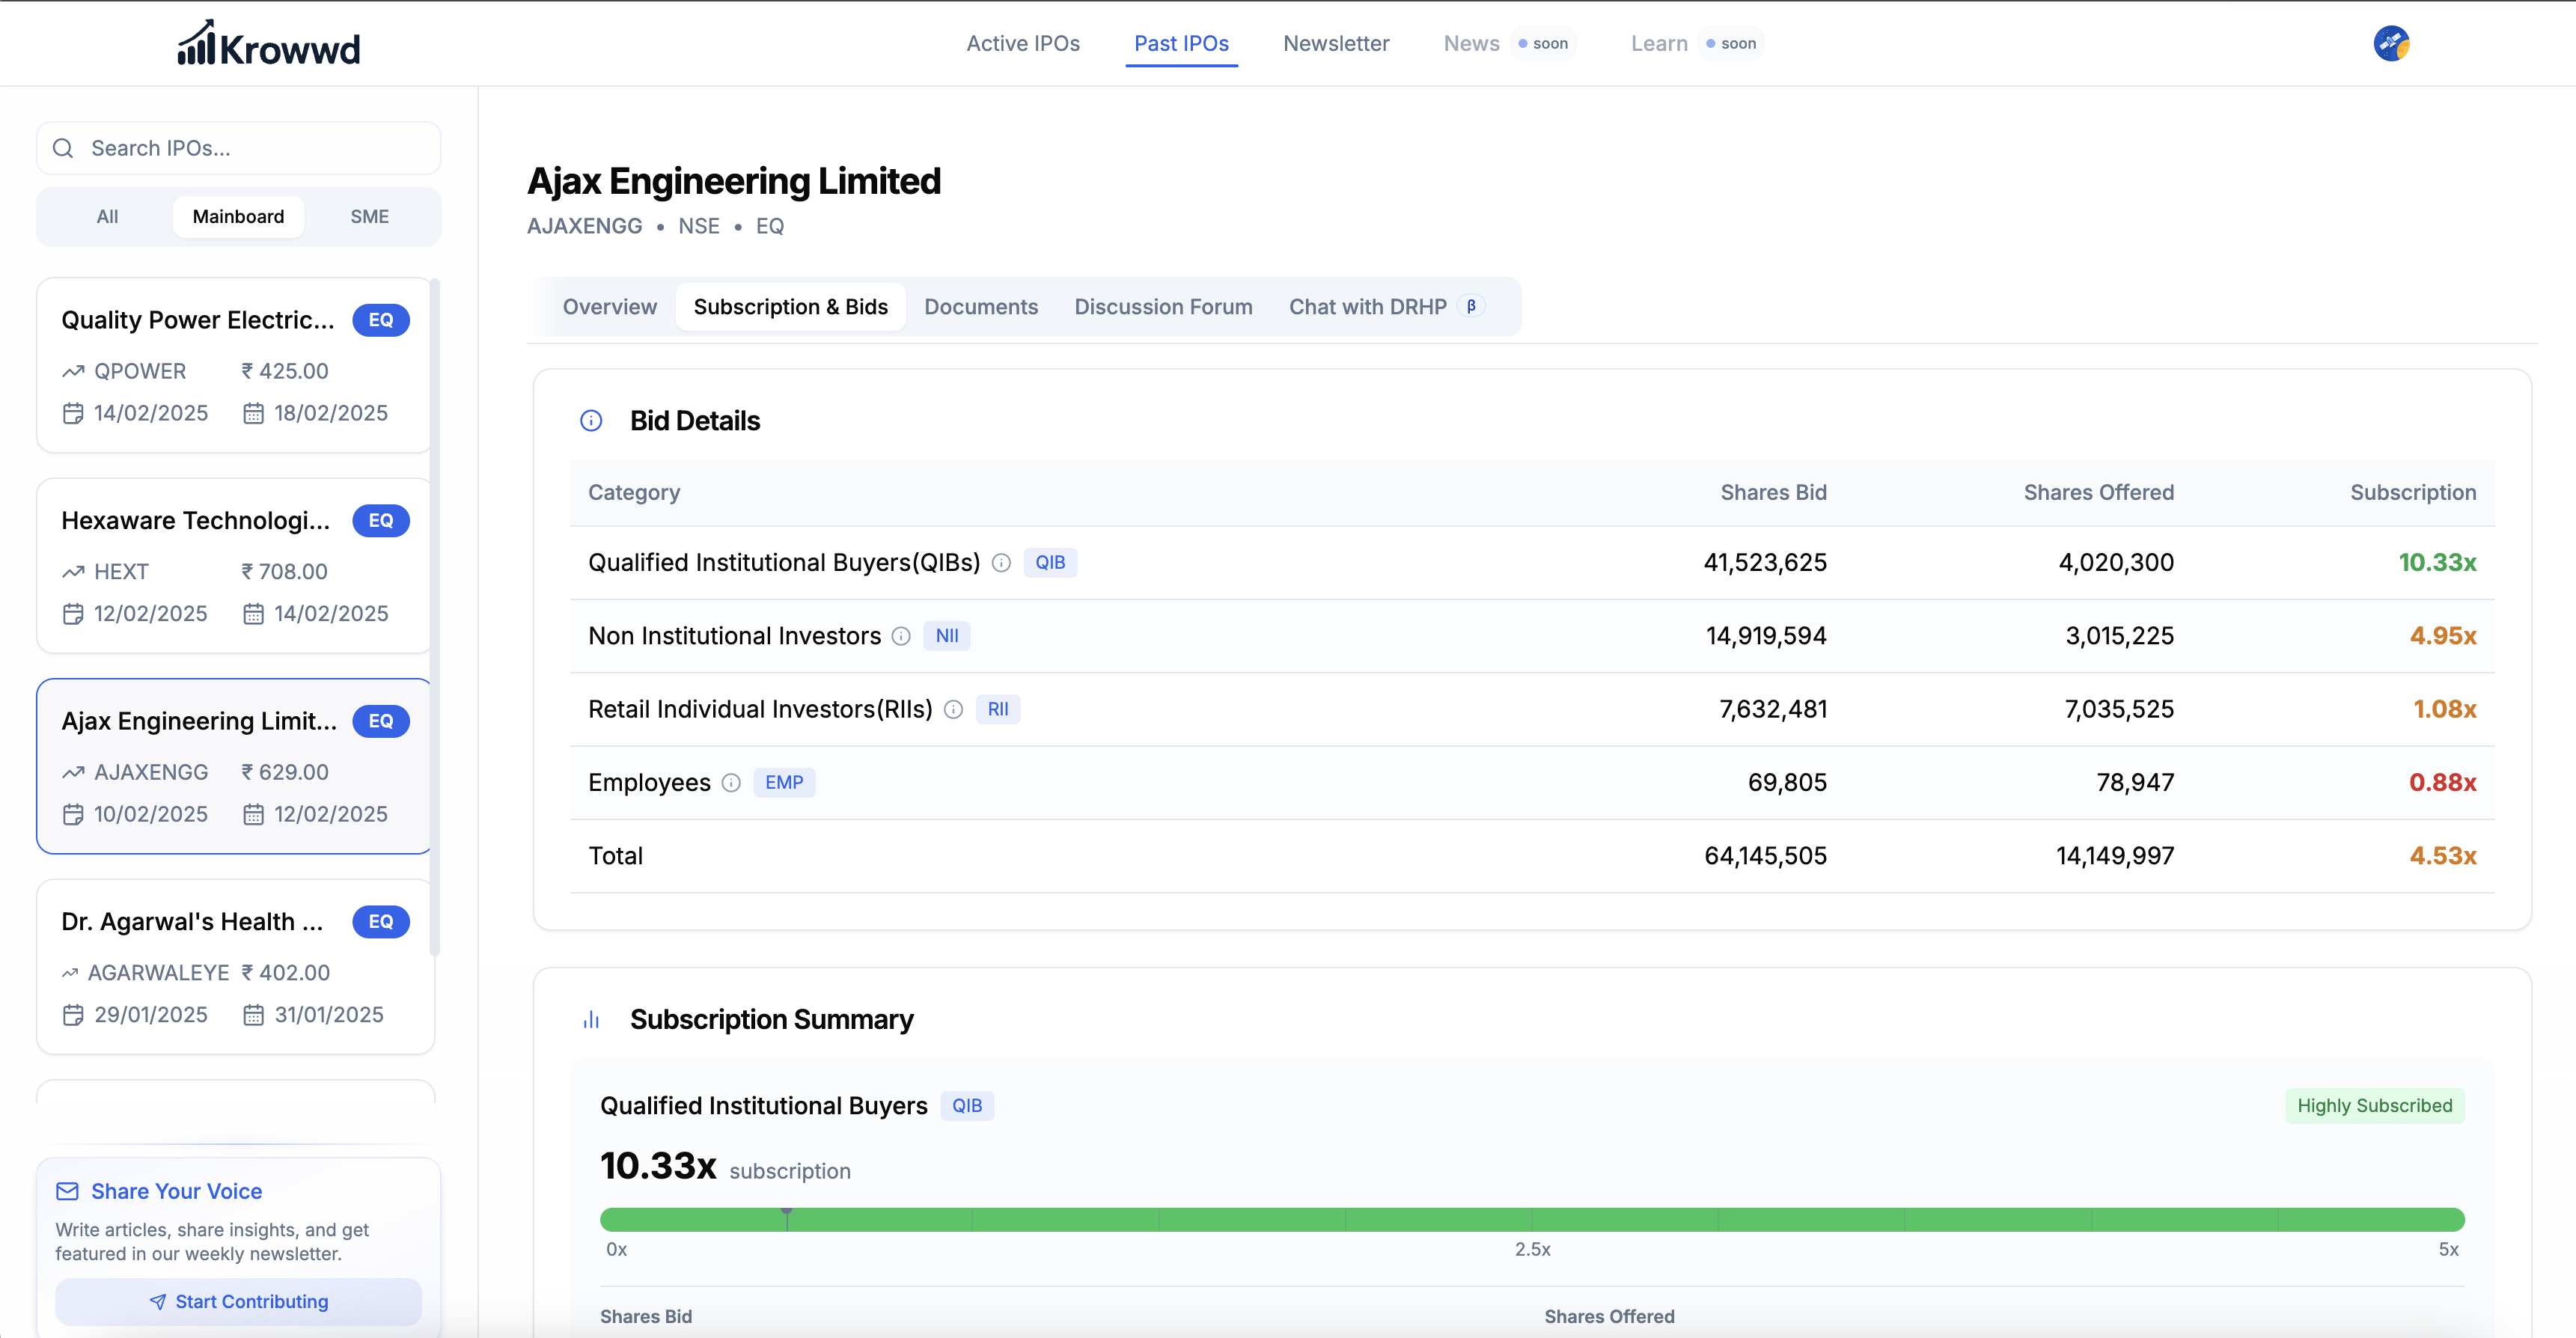Viewport: 2576px width, 1338px height.
Task: Click the Subscription Summary chart icon
Action: pyautogui.click(x=591, y=1020)
